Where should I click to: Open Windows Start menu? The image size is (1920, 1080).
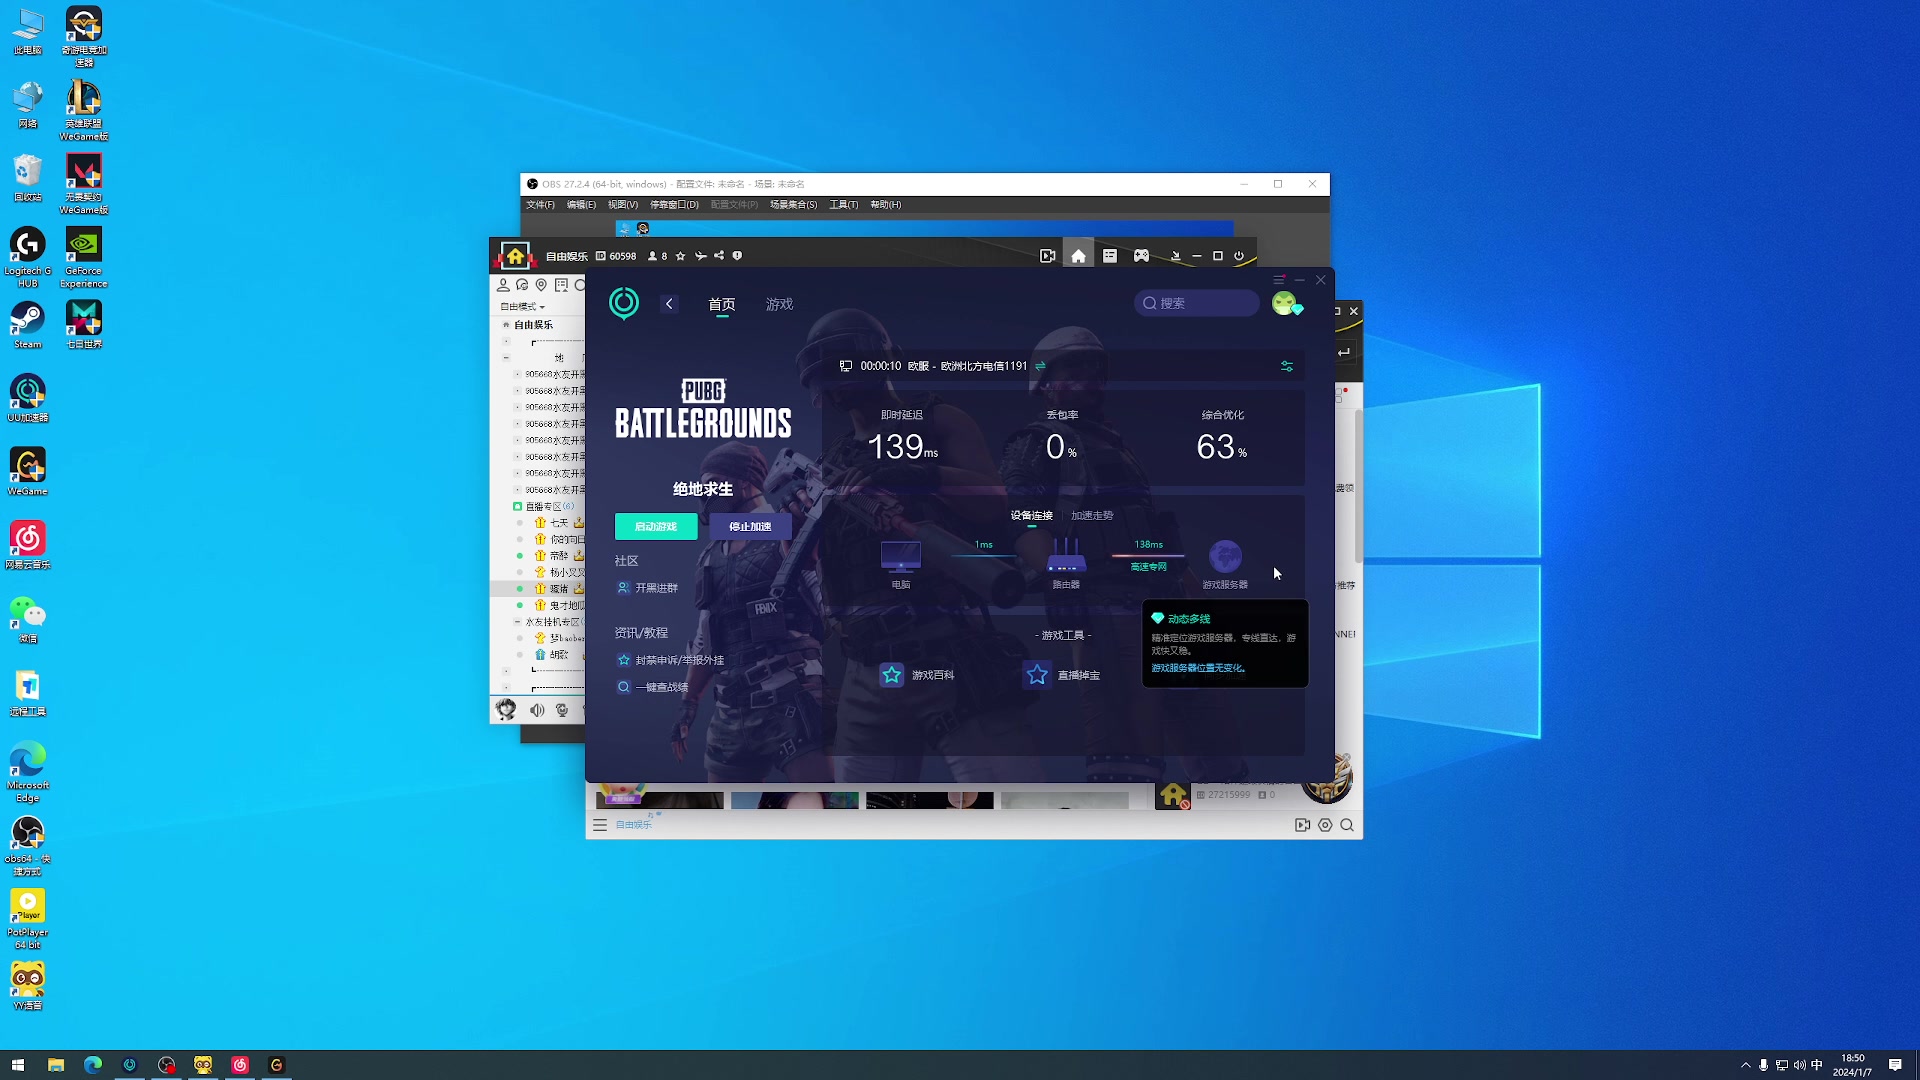[17, 1065]
